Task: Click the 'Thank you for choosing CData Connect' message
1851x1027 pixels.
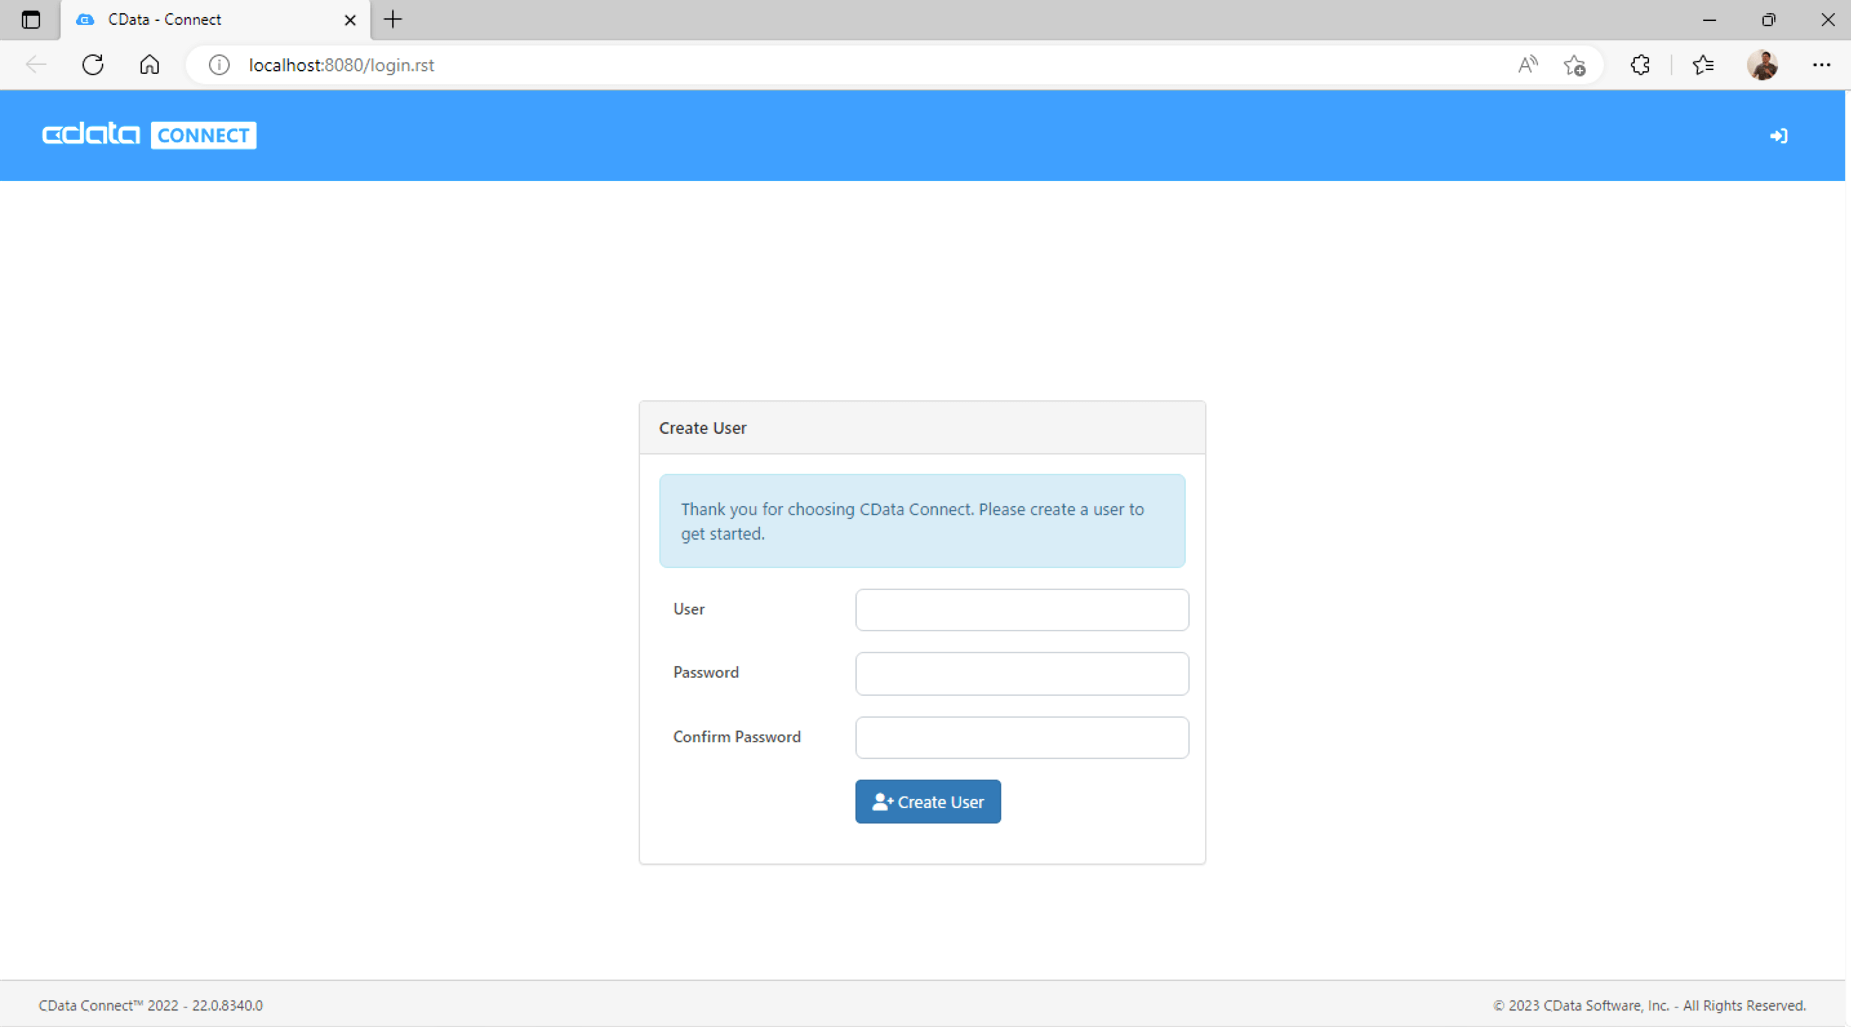Action: [922, 521]
